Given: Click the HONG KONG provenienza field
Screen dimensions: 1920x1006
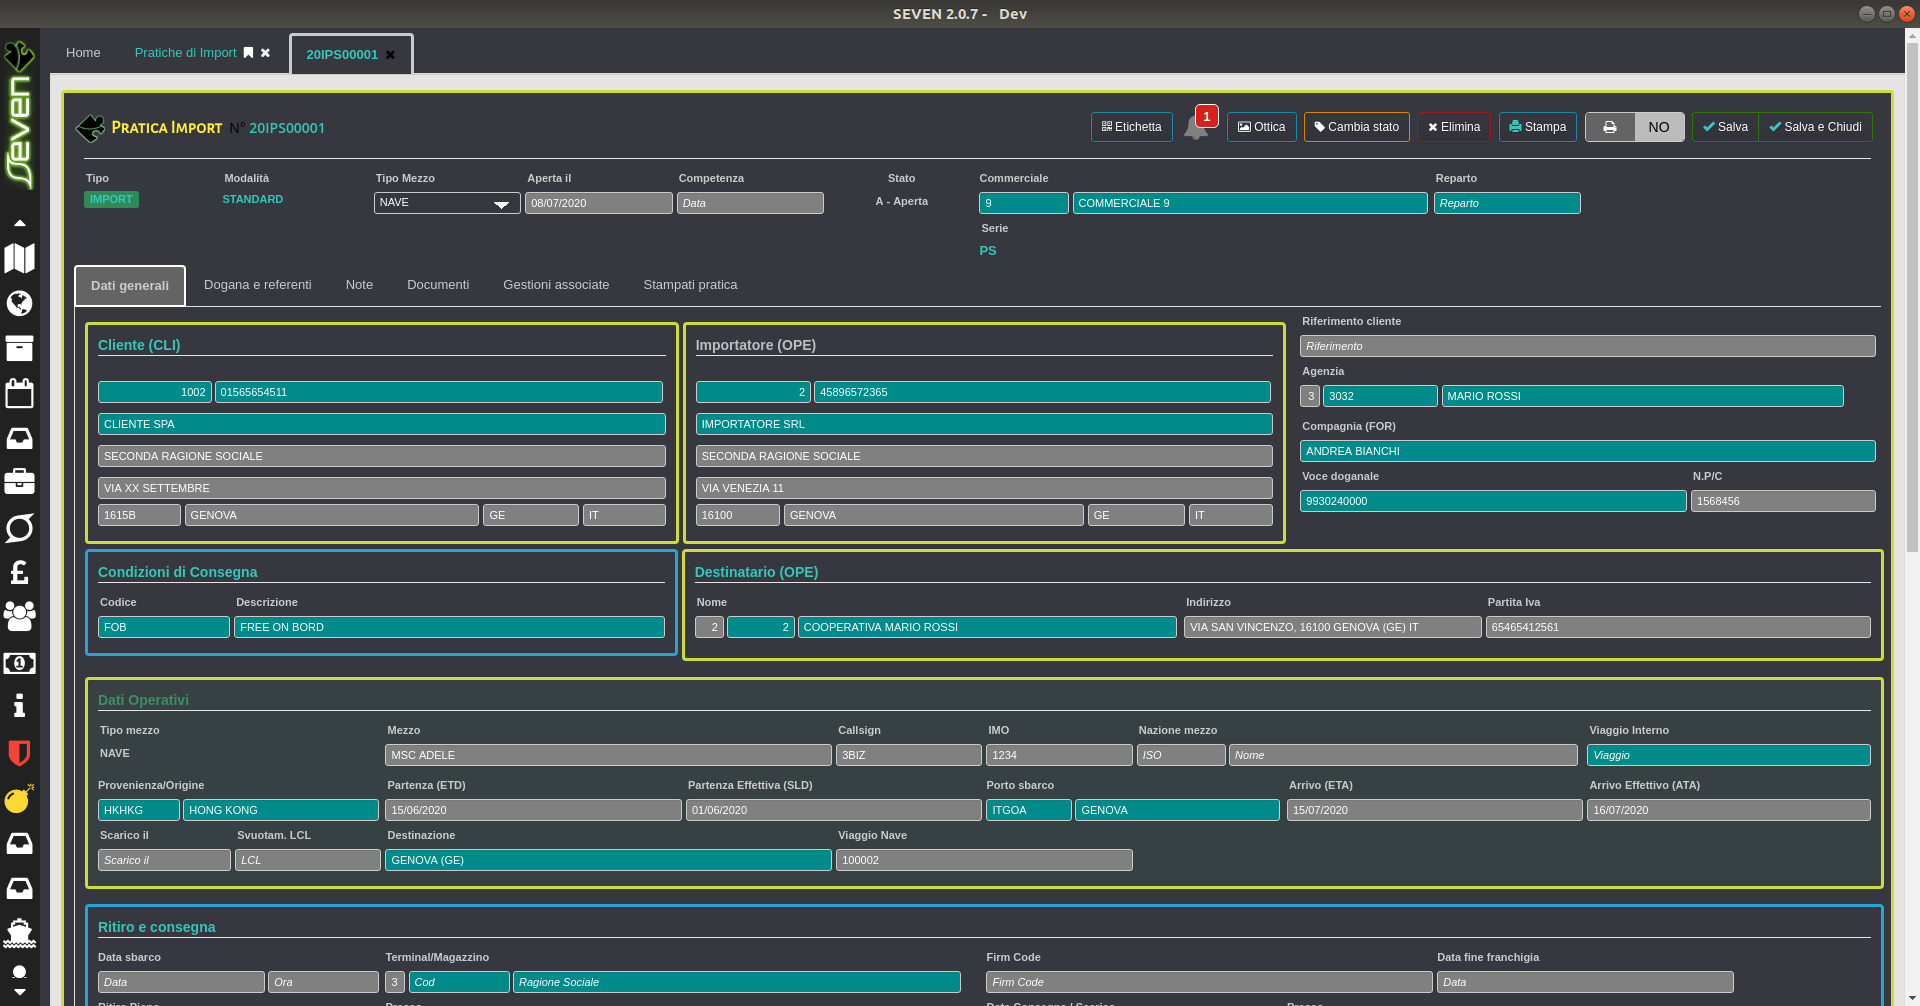Looking at the screenshot, I should [281, 810].
